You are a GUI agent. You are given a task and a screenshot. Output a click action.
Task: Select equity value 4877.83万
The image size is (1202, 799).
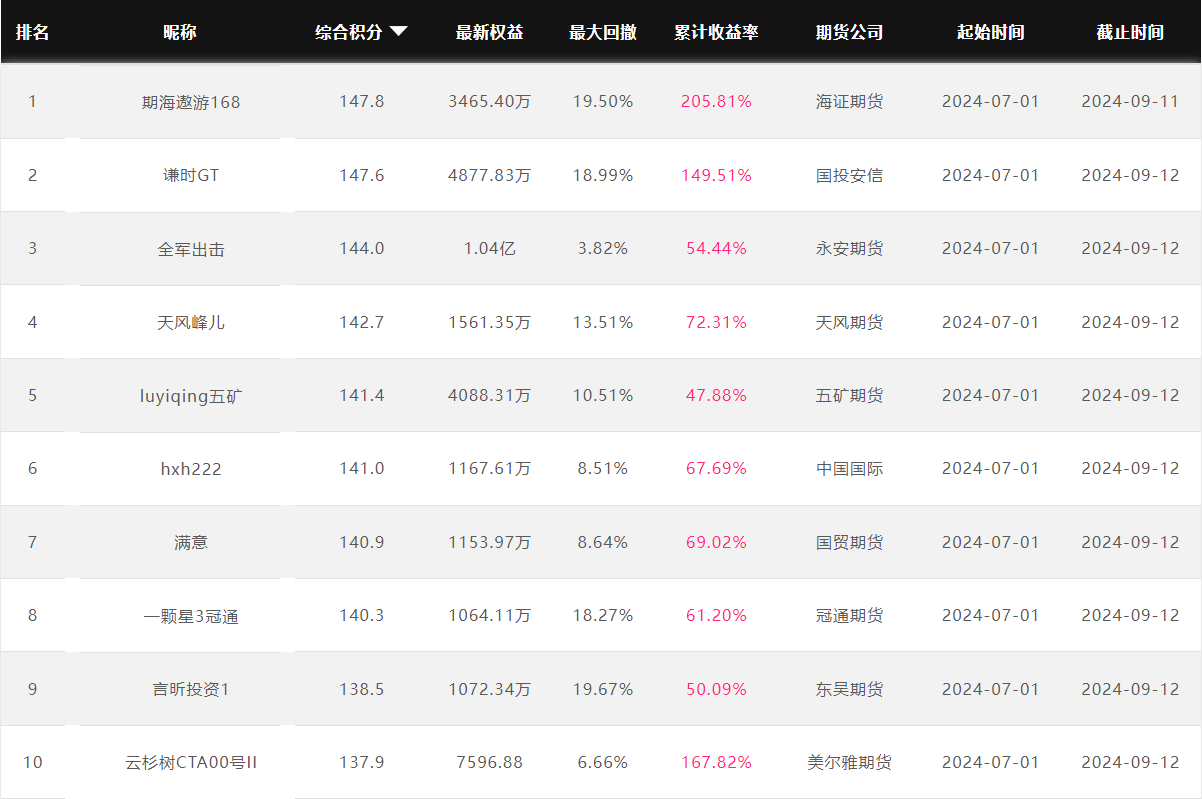point(490,175)
